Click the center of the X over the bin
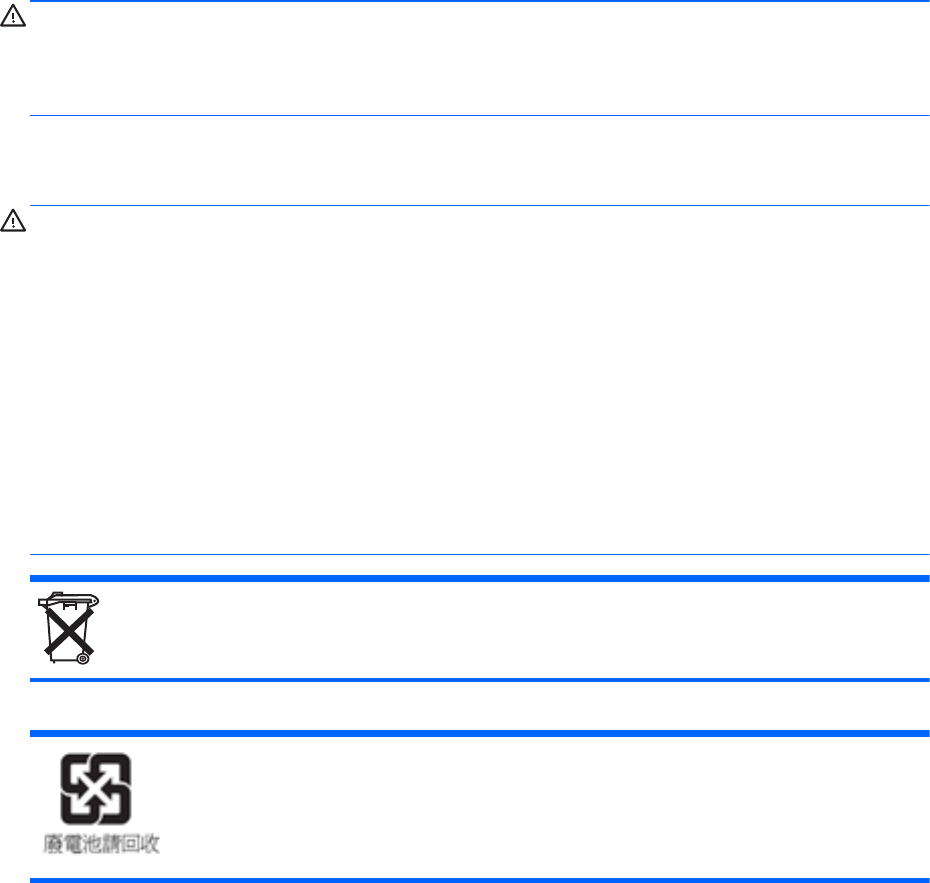The height and width of the screenshot is (883, 930). 68,630
